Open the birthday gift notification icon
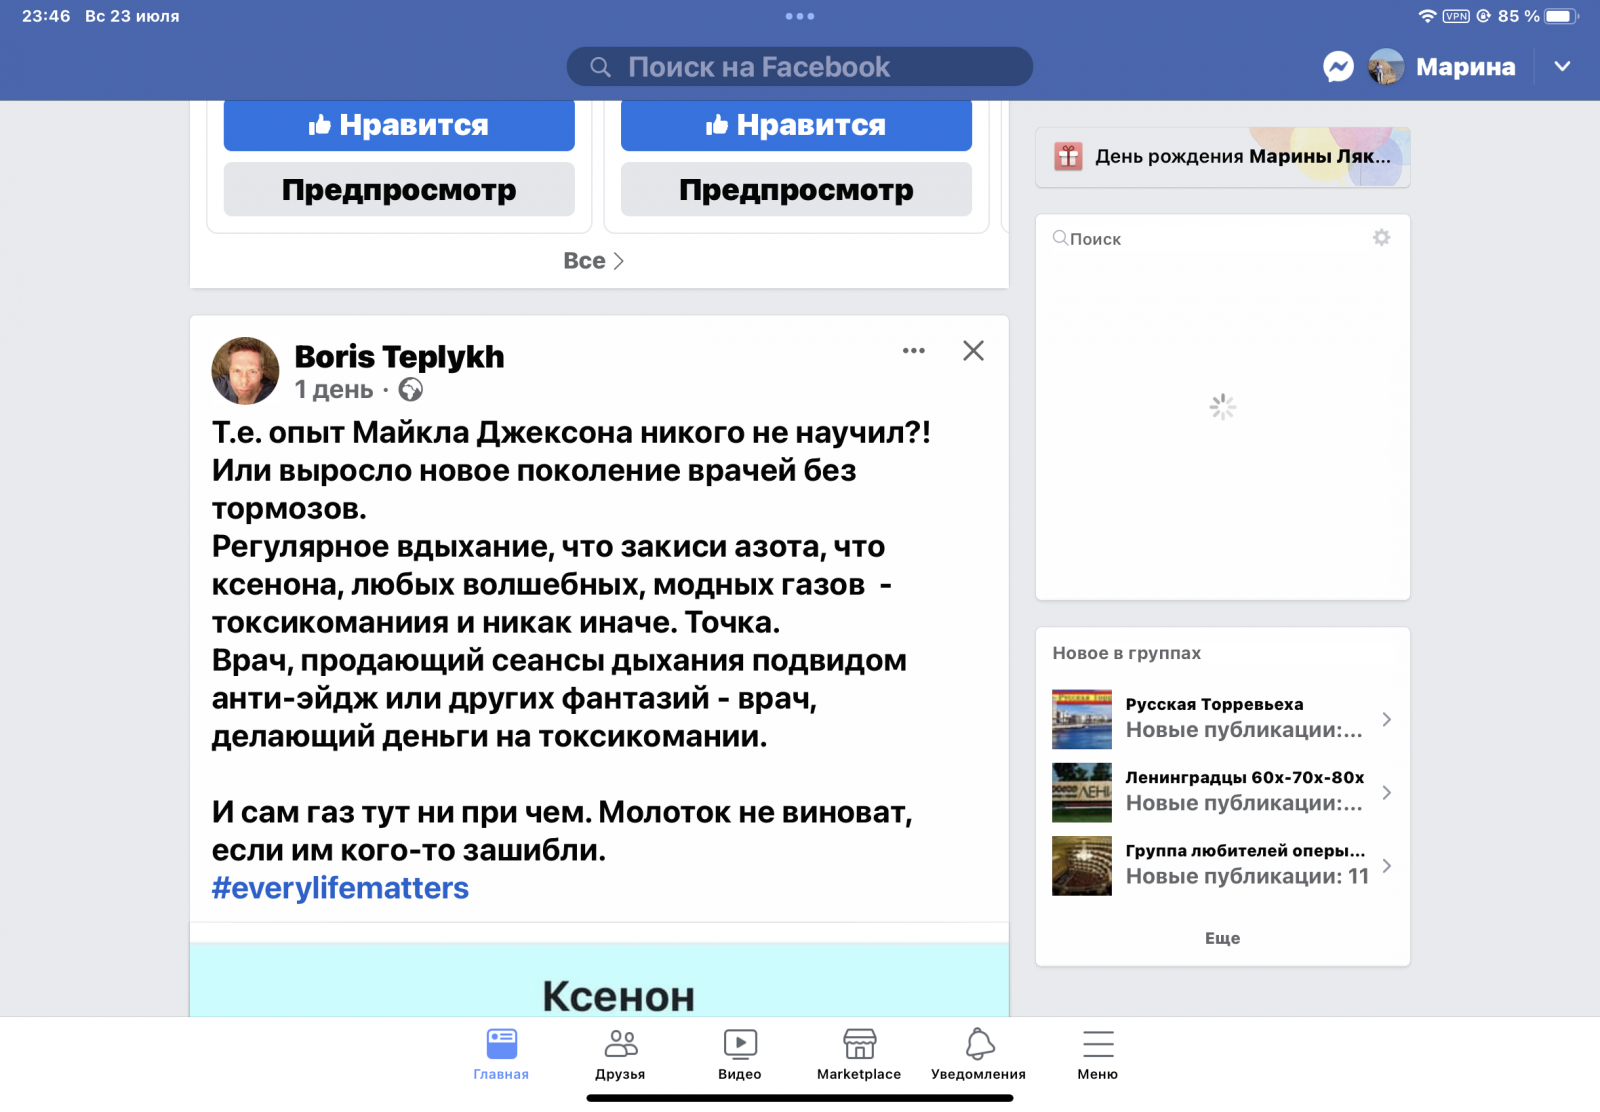This screenshot has width=1600, height=1112. [1068, 157]
